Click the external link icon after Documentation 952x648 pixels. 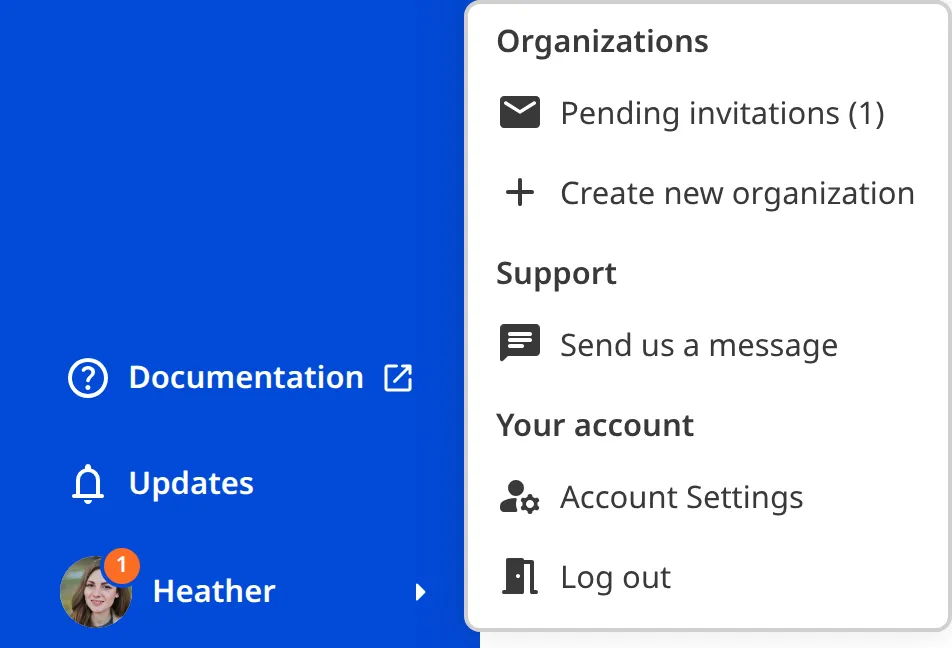point(398,378)
